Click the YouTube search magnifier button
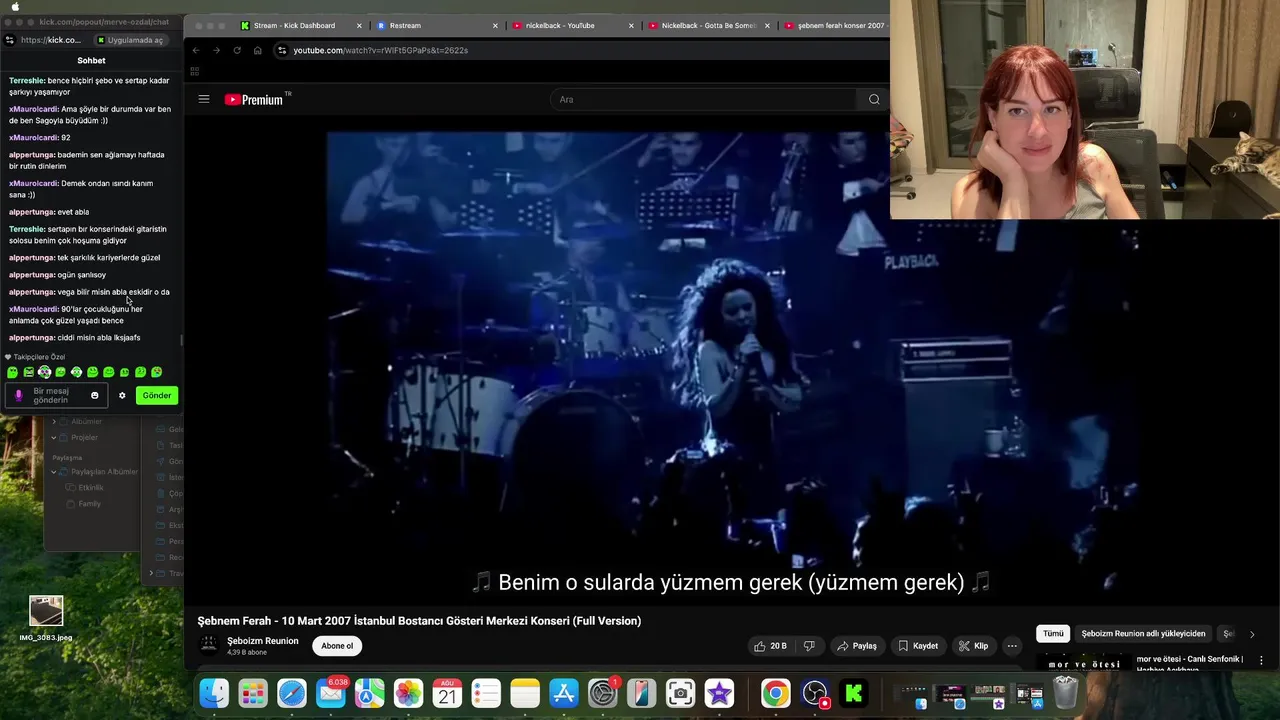 pos(874,99)
